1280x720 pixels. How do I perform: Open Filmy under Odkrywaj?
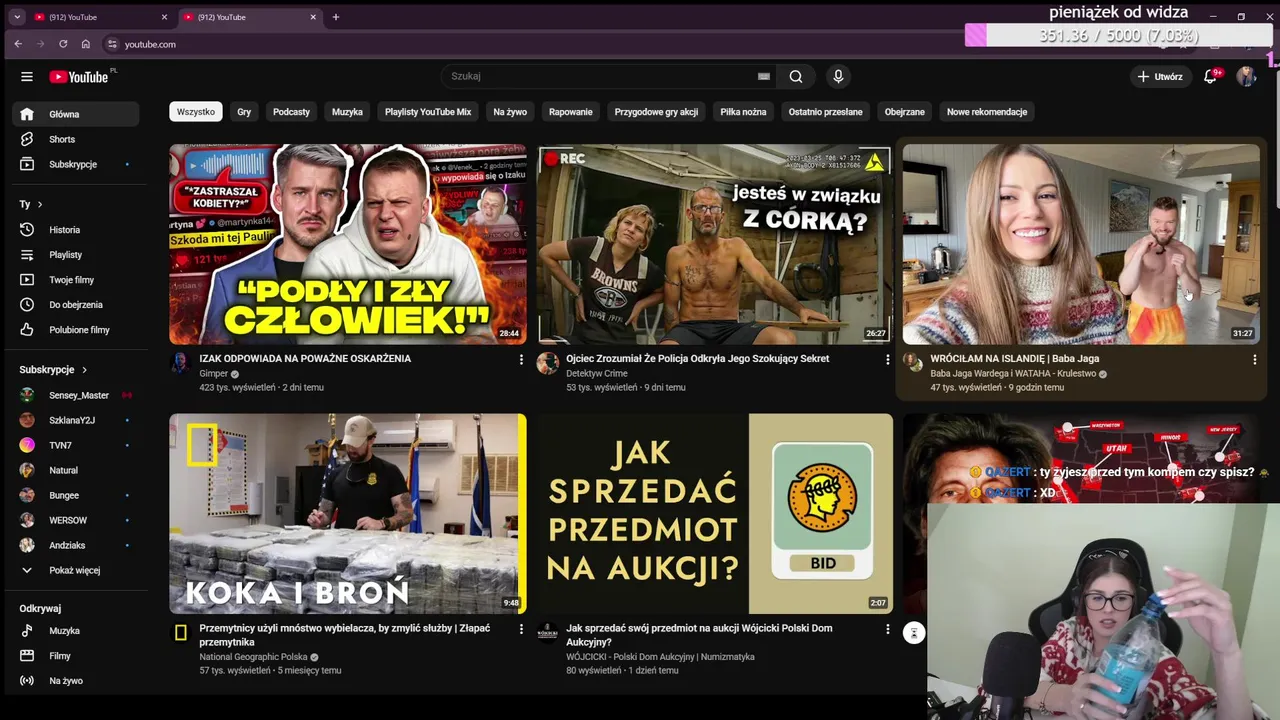[x=76, y=656]
